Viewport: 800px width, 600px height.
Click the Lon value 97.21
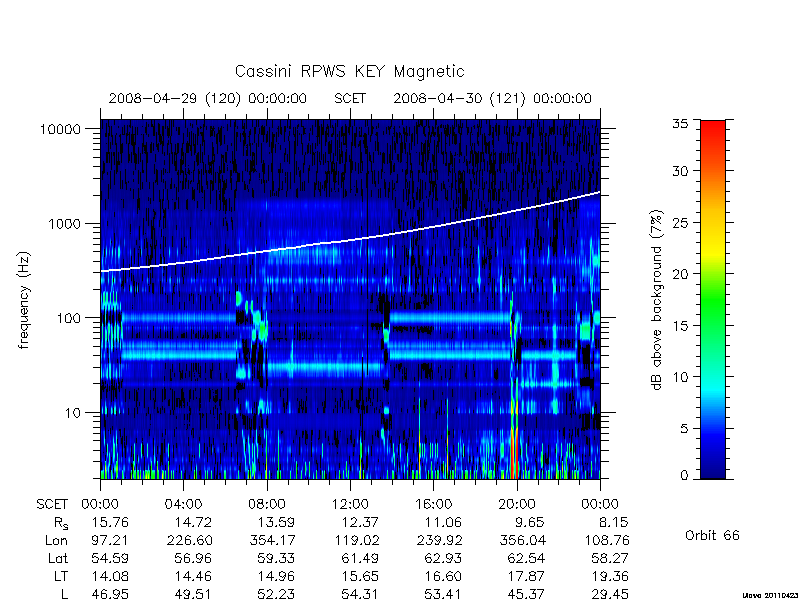[x=110, y=540]
